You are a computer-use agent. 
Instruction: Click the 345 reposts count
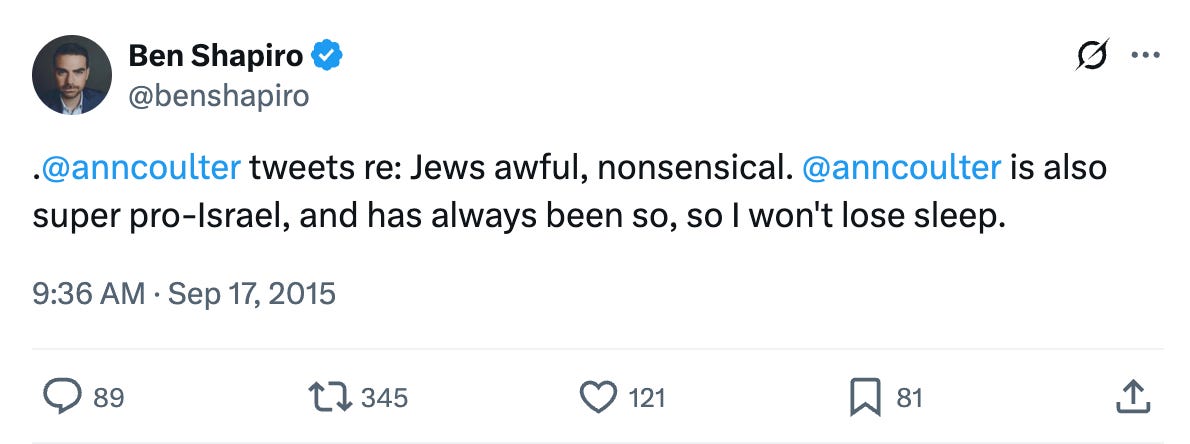(384, 398)
